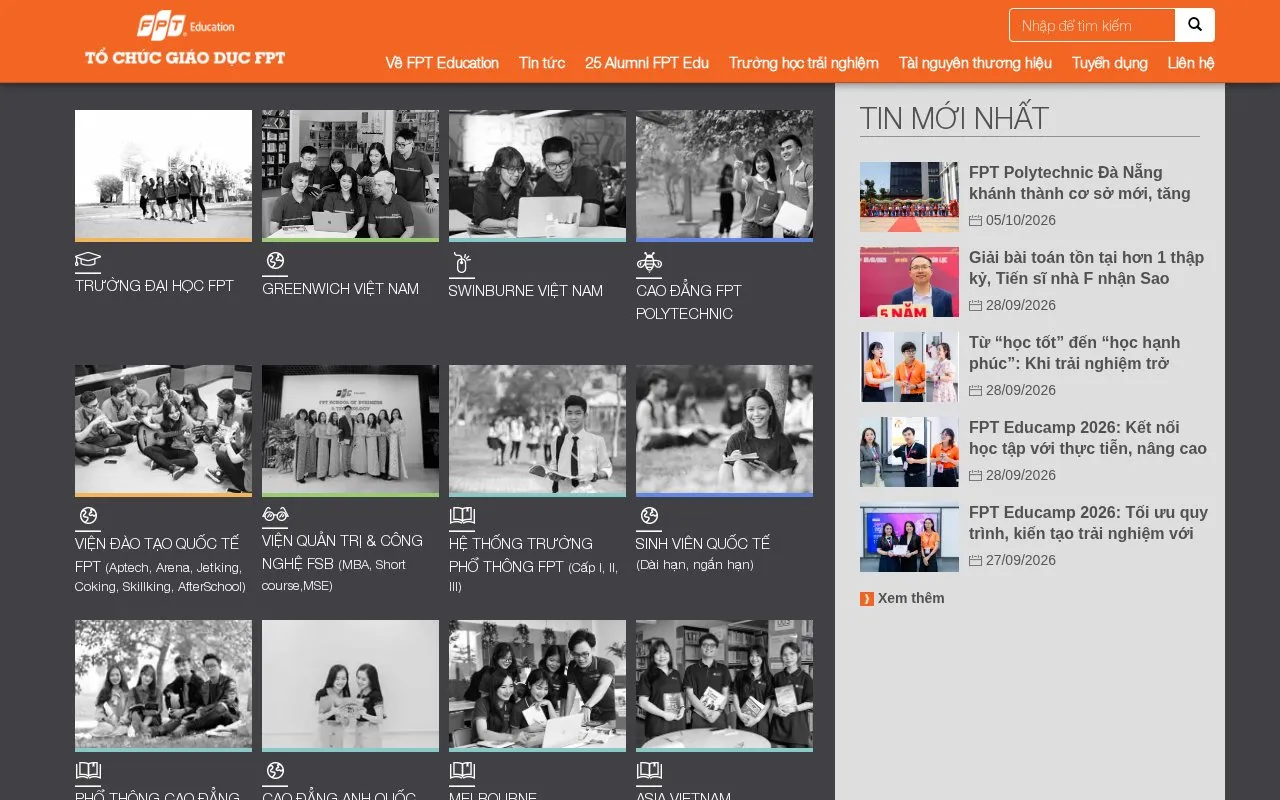The height and width of the screenshot is (800, 1280).
Task: Open the Liên hệ menu item
Action: 1191,63
